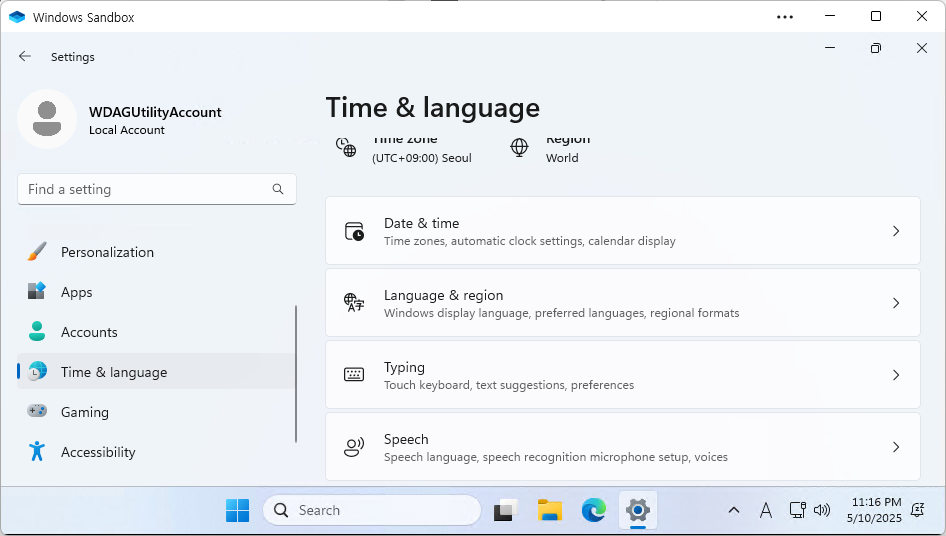Open the Windows Start menu
The height and width of the screenshot is (536, 946).
coord(237,511)
